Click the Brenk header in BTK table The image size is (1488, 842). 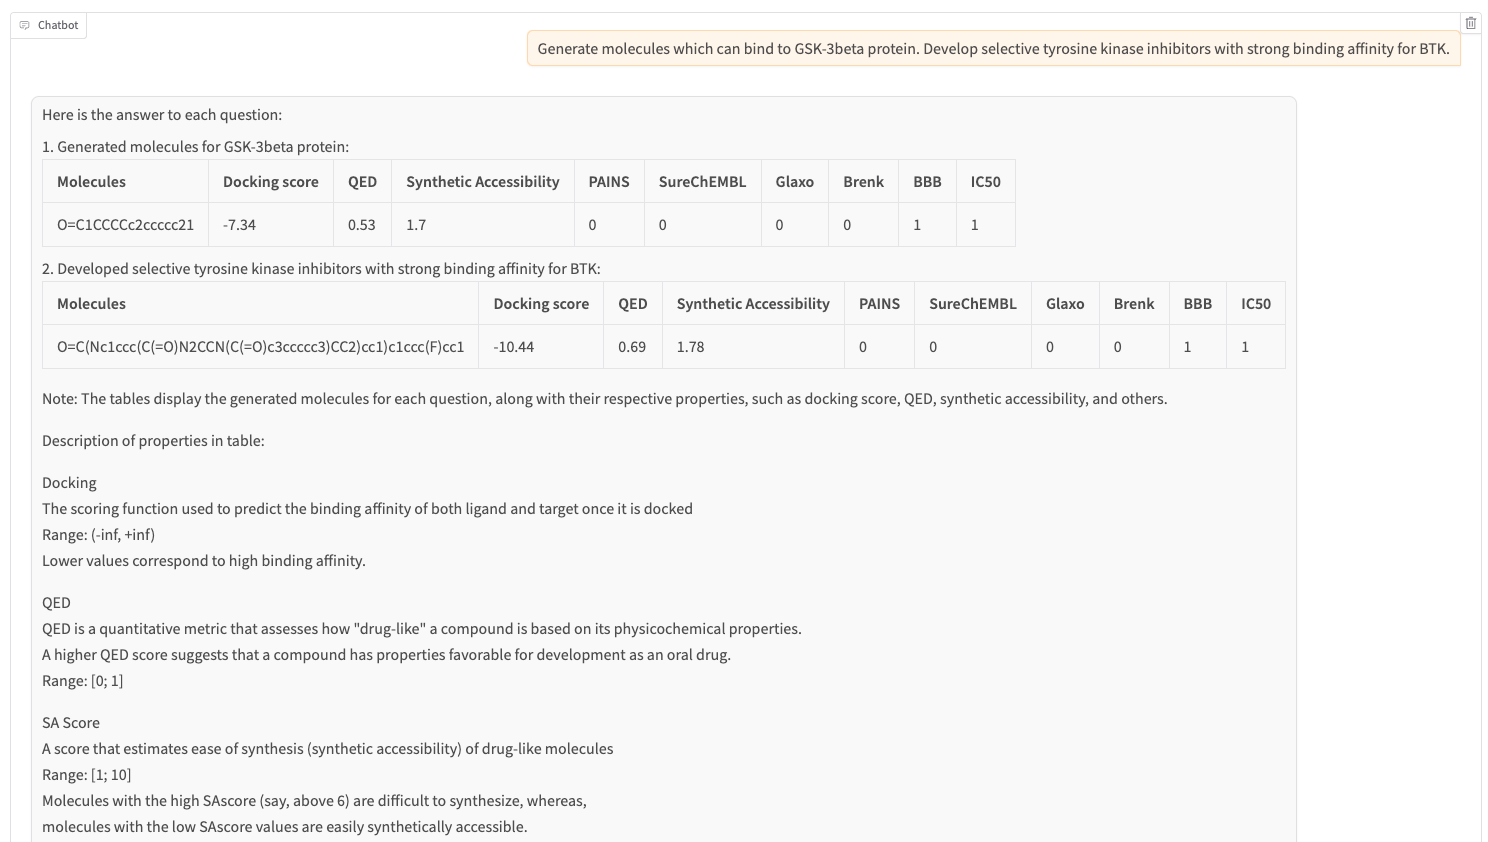pyautogui.click(x=1133, y=304)
